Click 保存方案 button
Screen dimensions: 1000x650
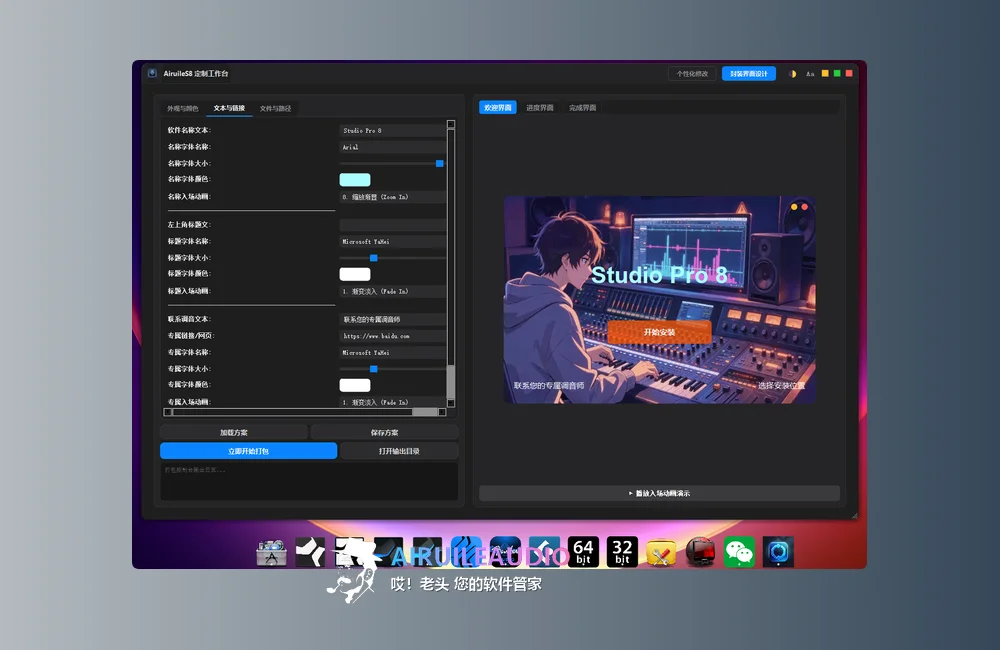click(x=385, y=432)
